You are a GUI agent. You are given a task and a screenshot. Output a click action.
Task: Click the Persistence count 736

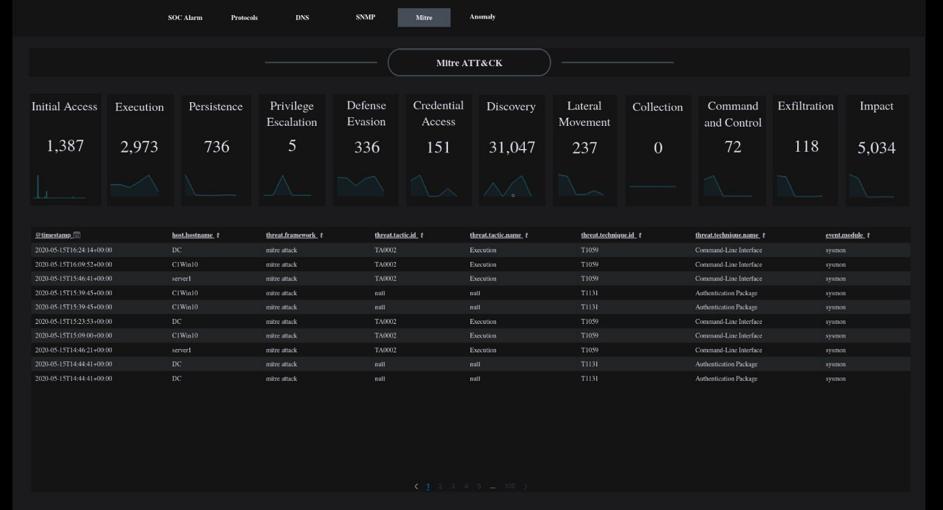tap(216, 146)
